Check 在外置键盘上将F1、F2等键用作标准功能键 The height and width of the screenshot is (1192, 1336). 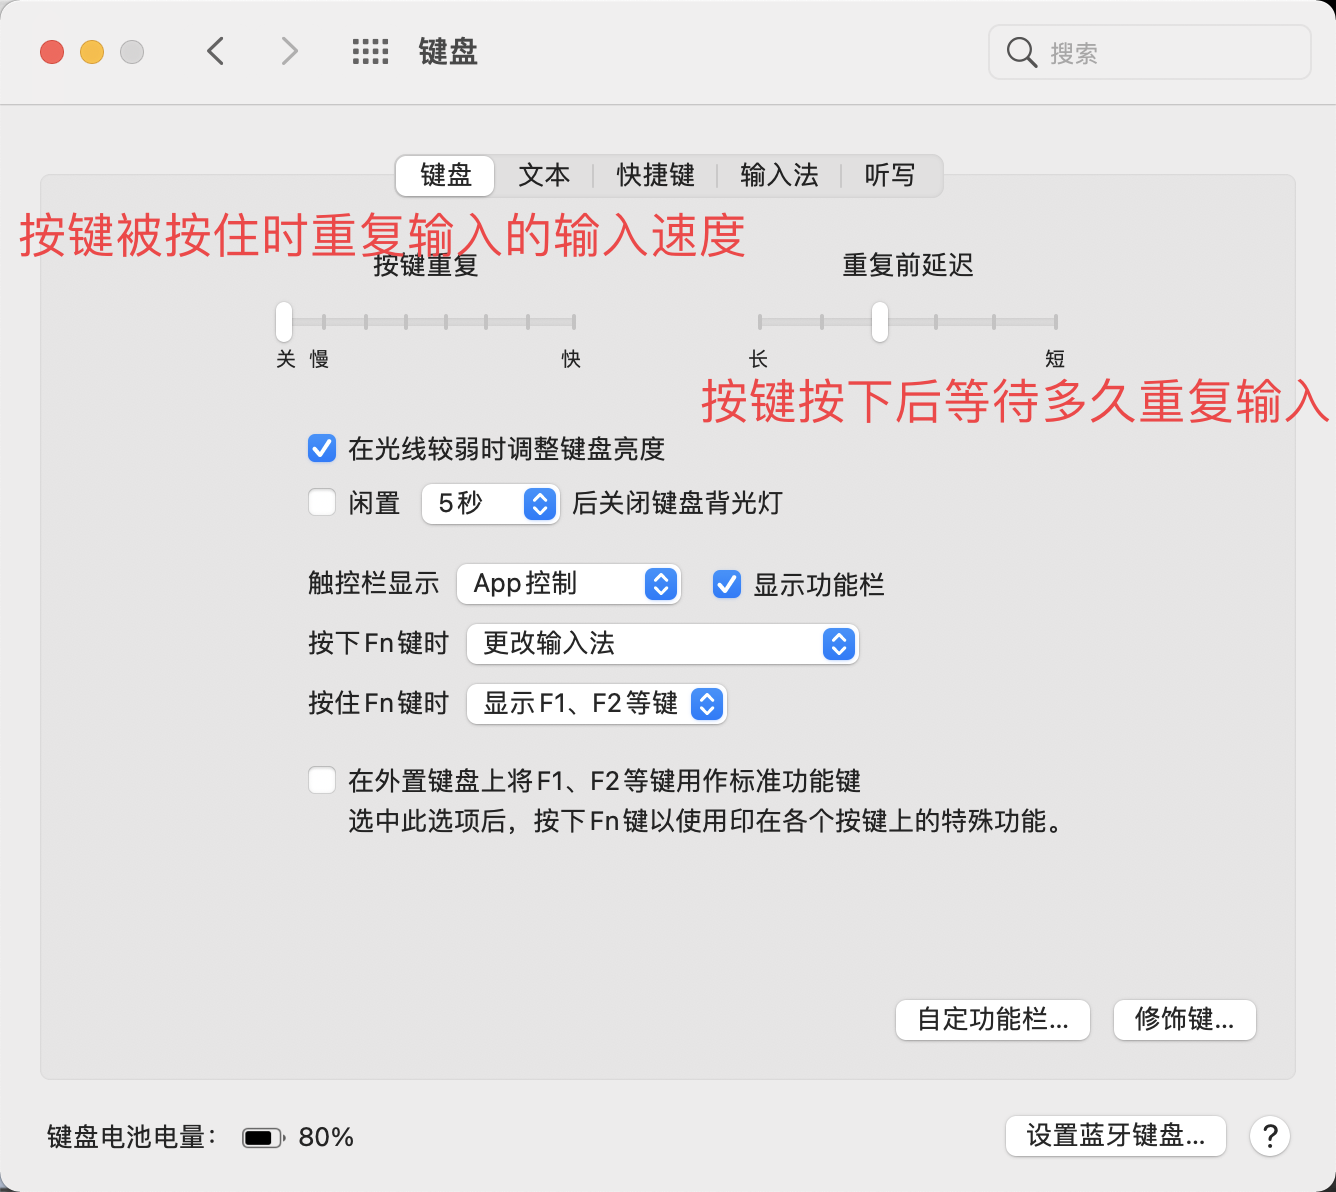pyautogui.click(x=322, y=780)
